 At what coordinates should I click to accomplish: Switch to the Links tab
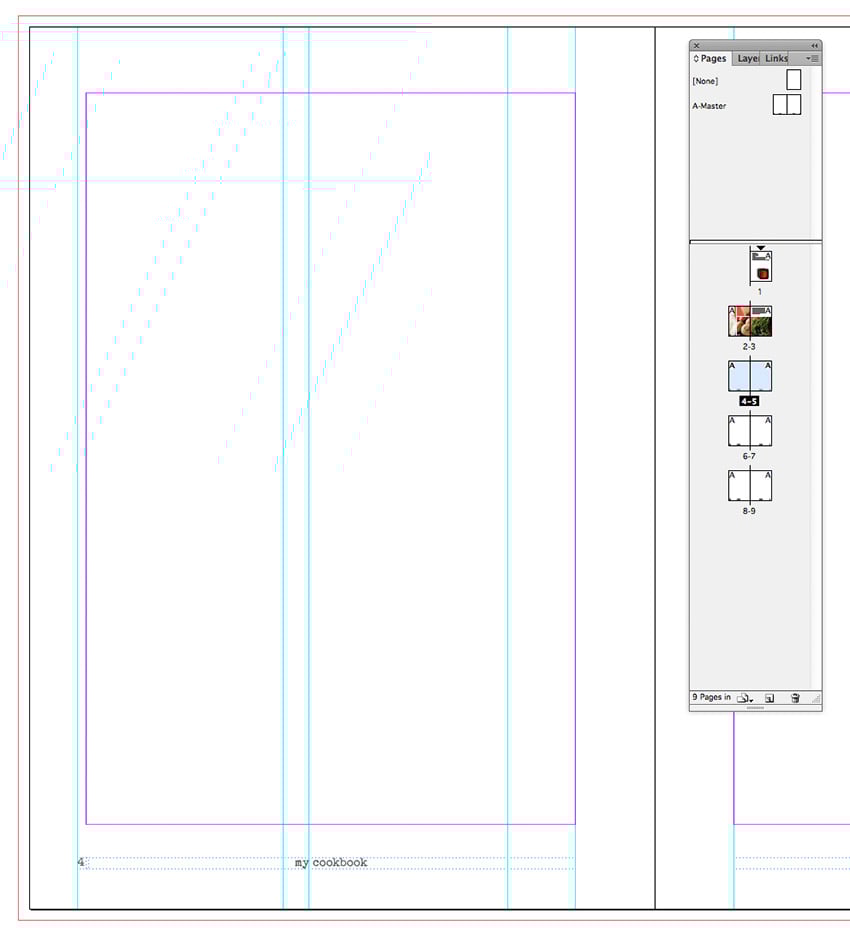[775, 58]
